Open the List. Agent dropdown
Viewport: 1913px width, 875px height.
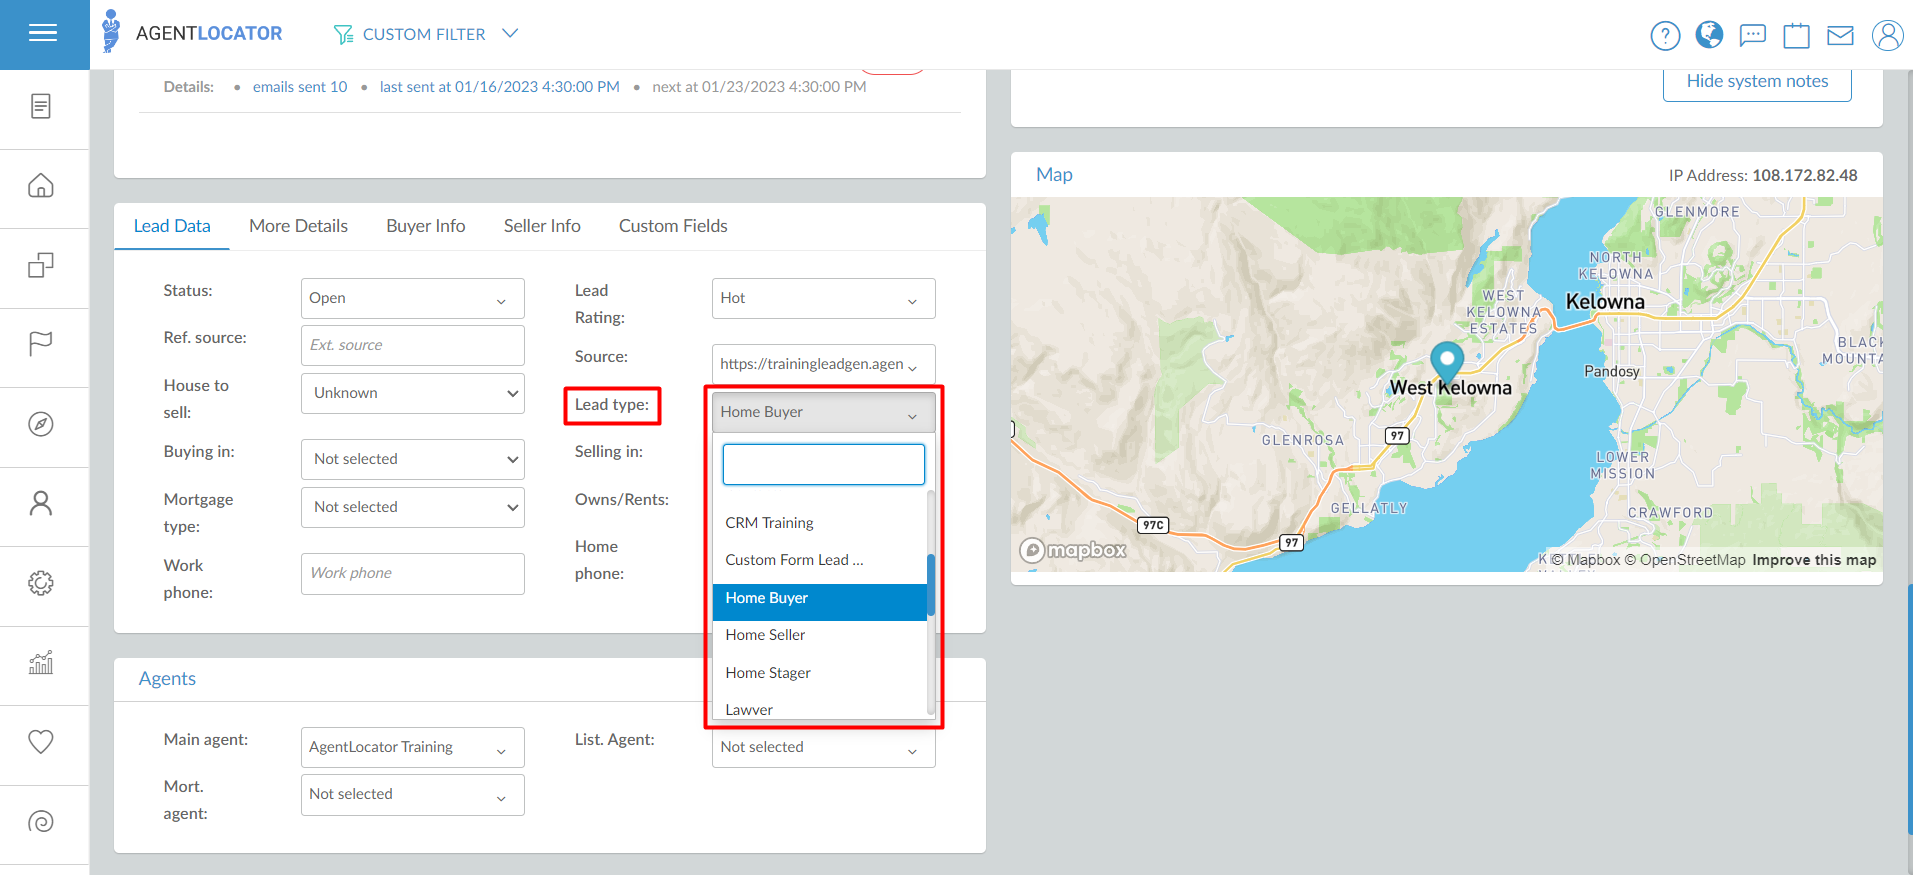823,747
